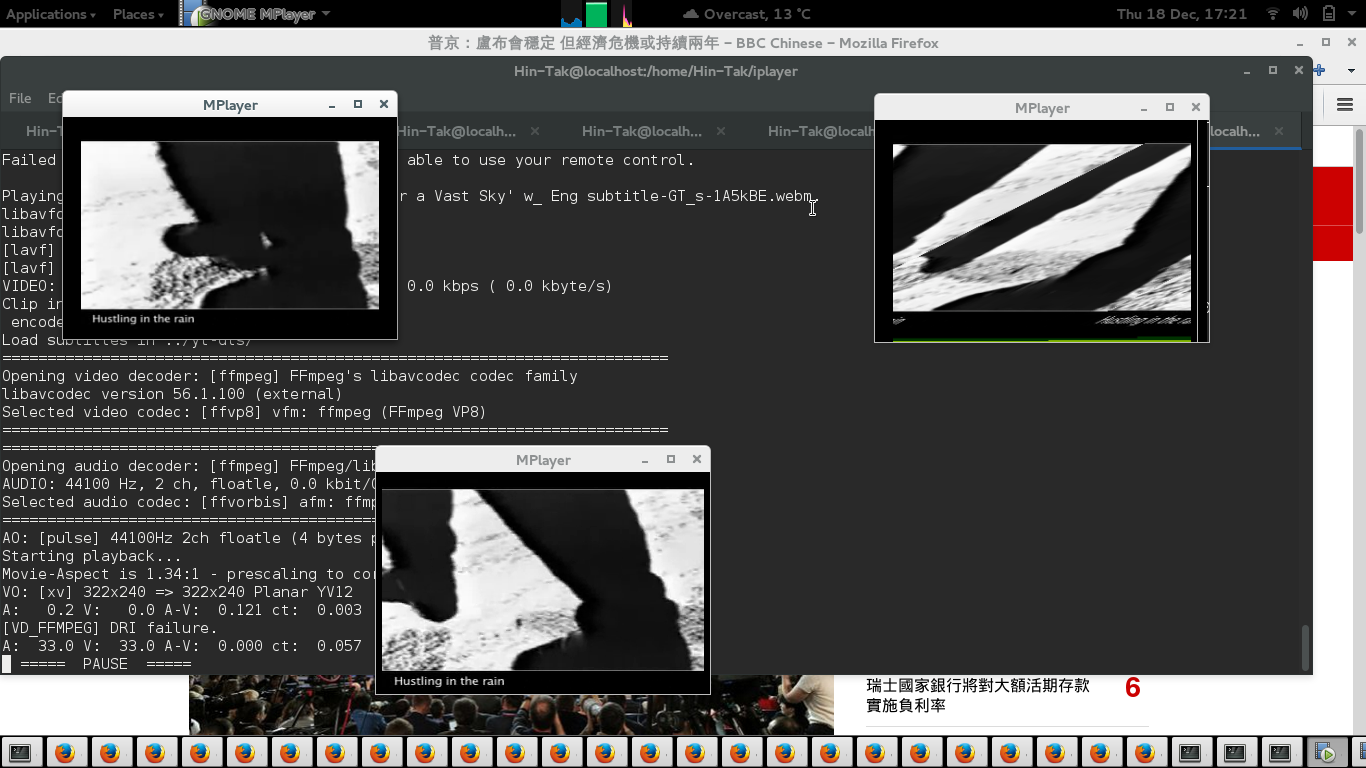The height and width of the screenshot is (768, 1366).
Task: Open the terminal File menu
Action: tap(20, 98)
